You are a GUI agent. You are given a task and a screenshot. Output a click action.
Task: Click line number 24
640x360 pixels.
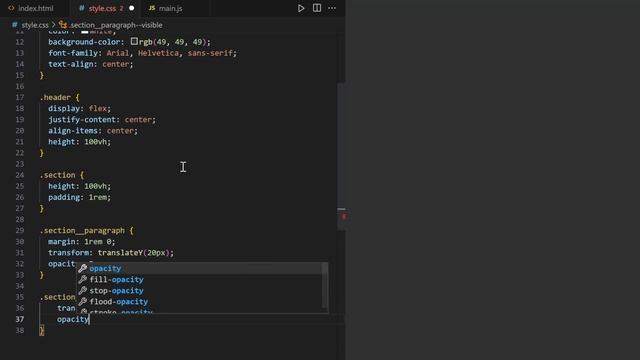click(20, 175)
